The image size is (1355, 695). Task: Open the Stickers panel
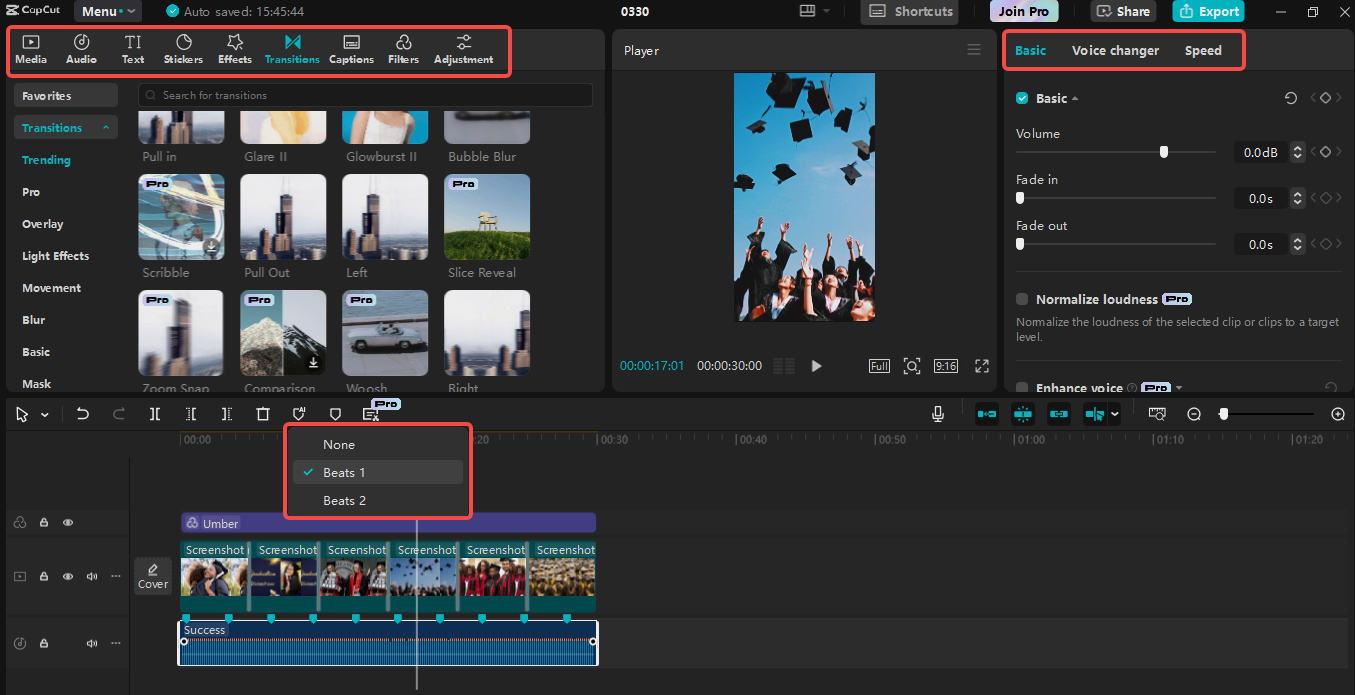pyautogui.click(x=183, y=47)
